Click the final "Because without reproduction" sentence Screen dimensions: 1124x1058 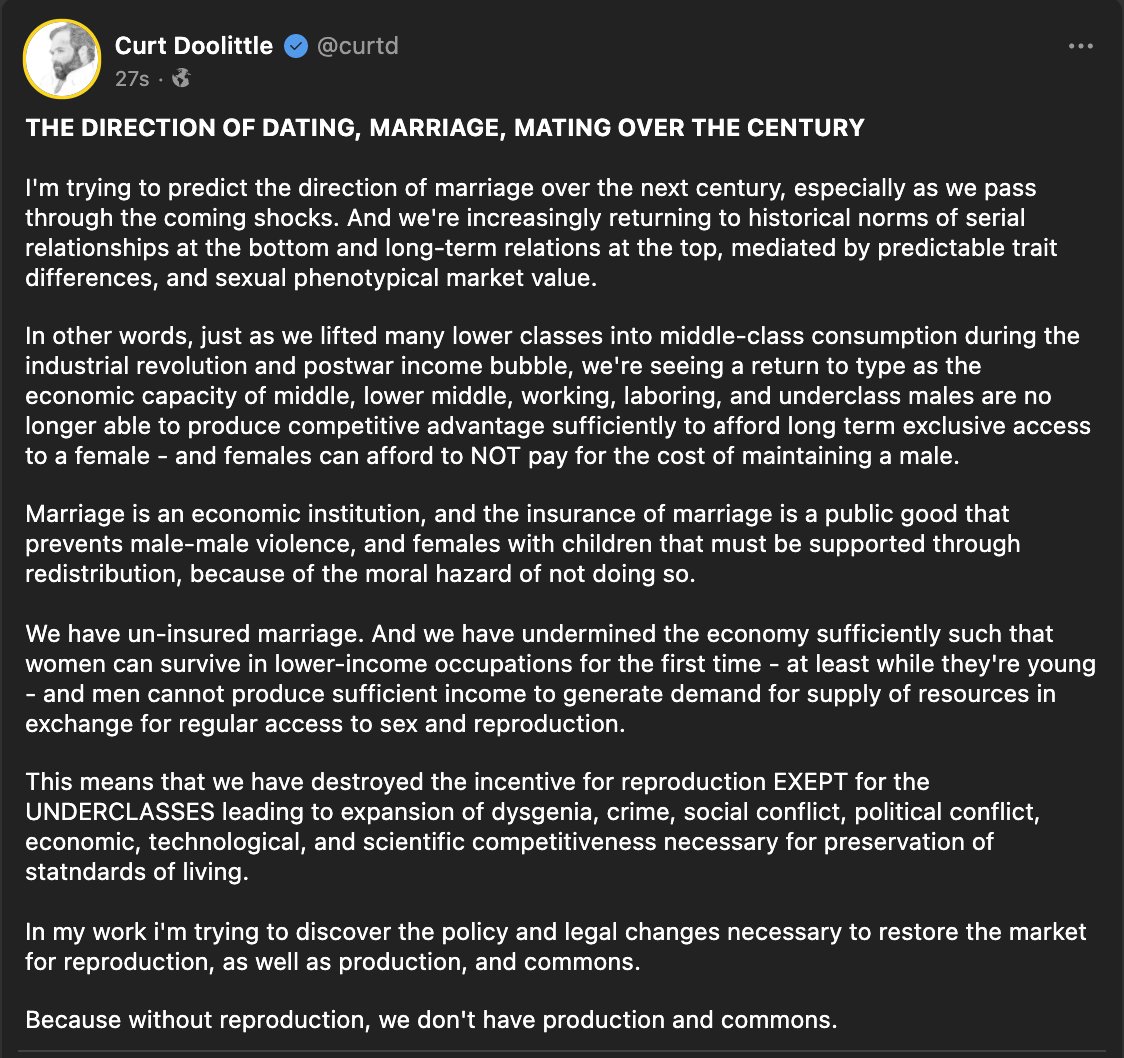431,1020
